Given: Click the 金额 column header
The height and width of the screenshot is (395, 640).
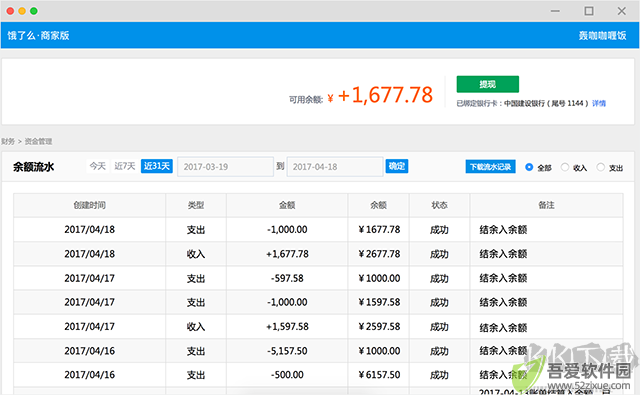Looking at the screenshot, I should pyautogui.click(x=287, y=205).
